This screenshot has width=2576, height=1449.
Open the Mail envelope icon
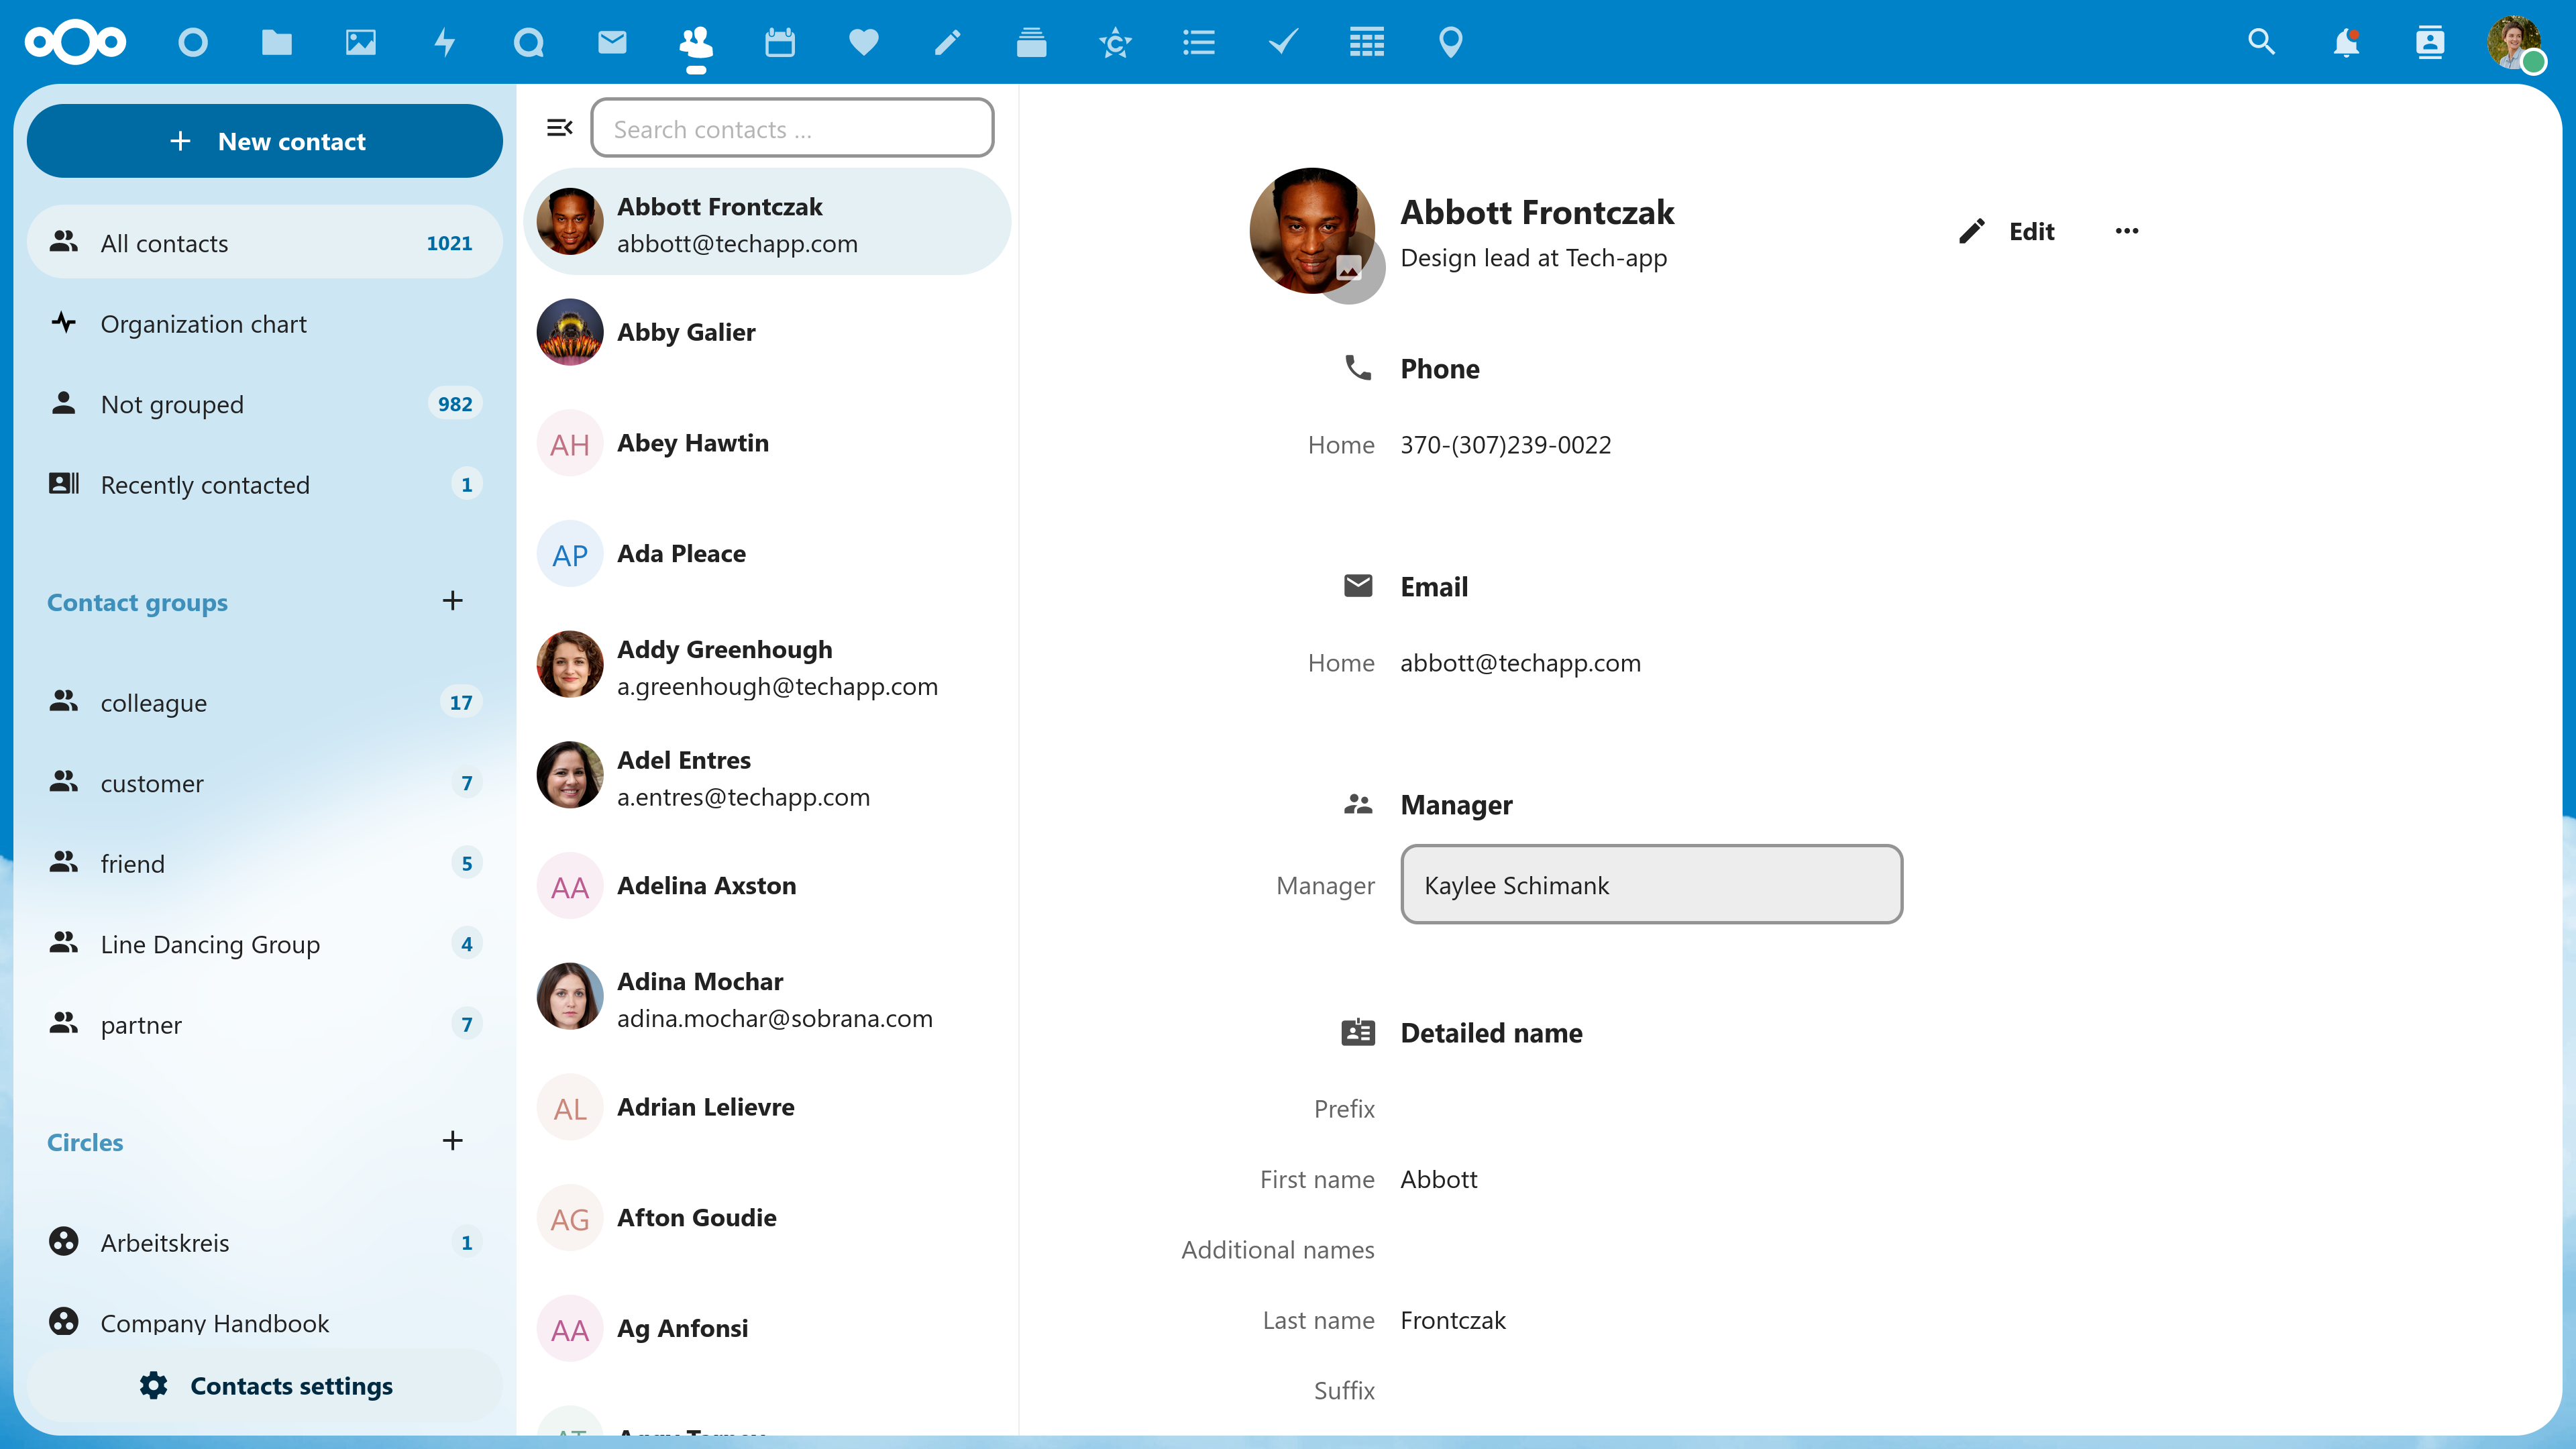(612, 42)
